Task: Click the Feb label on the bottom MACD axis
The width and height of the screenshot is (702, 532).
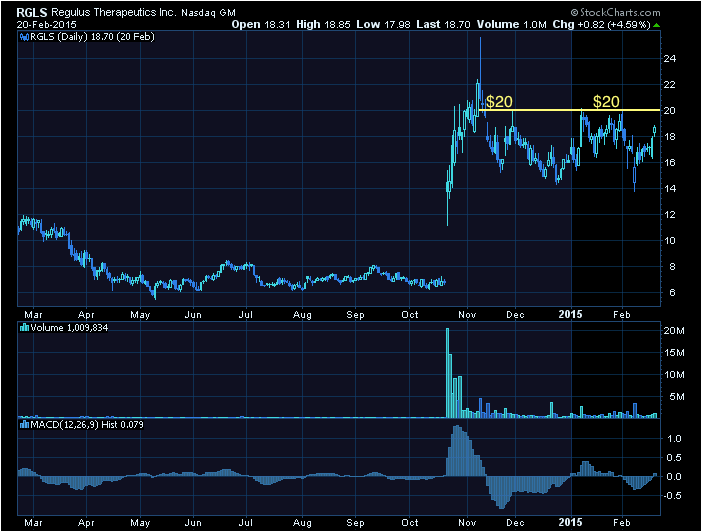Action: [x=621, y=523]
